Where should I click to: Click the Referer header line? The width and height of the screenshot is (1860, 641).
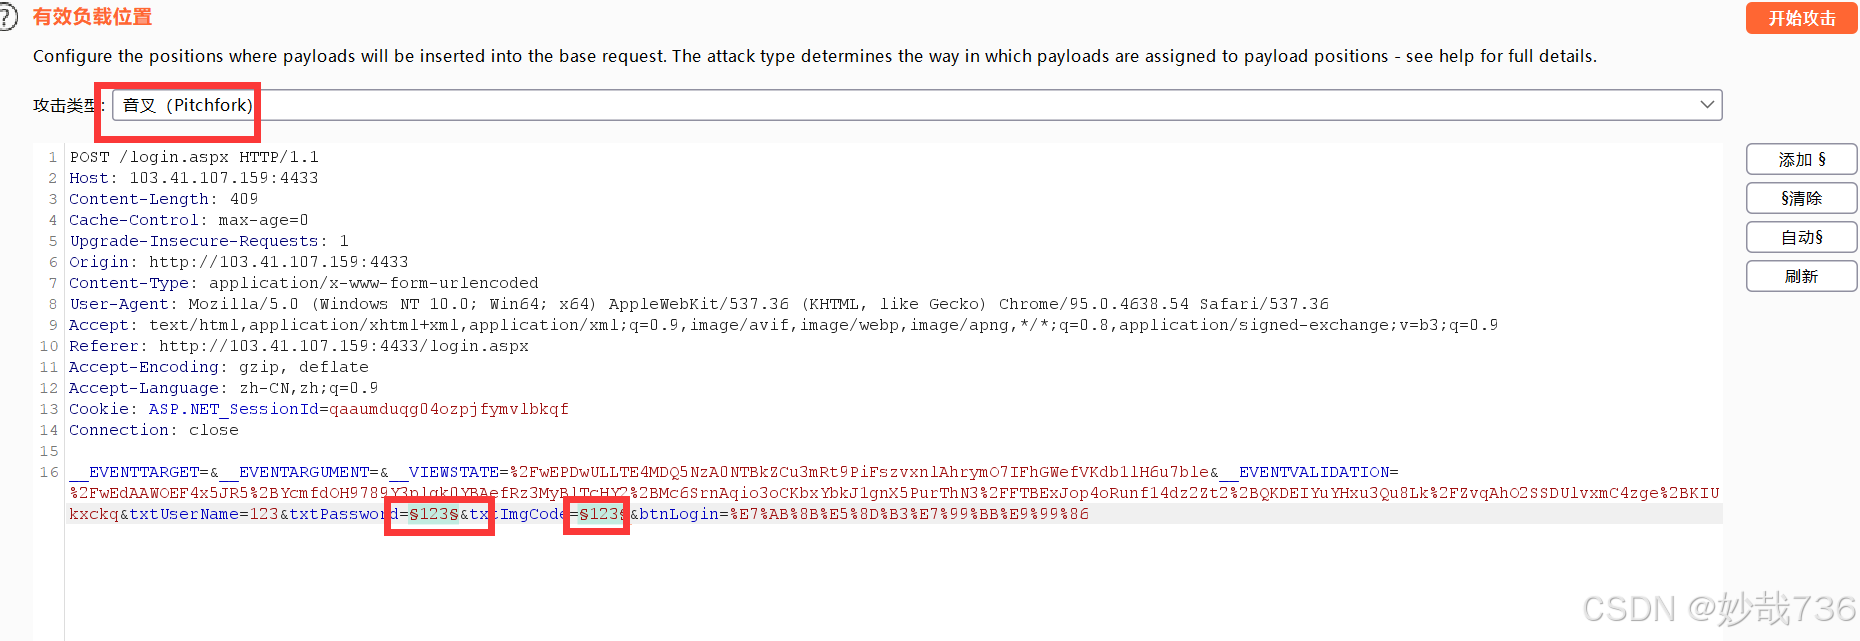coord(299,346)
